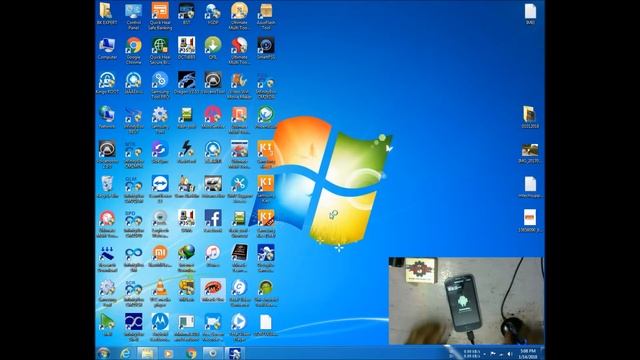The image size is (640, 360).
Task: Open the green arrow shortcut in bottom-left corner
Action: click(107, 326)
